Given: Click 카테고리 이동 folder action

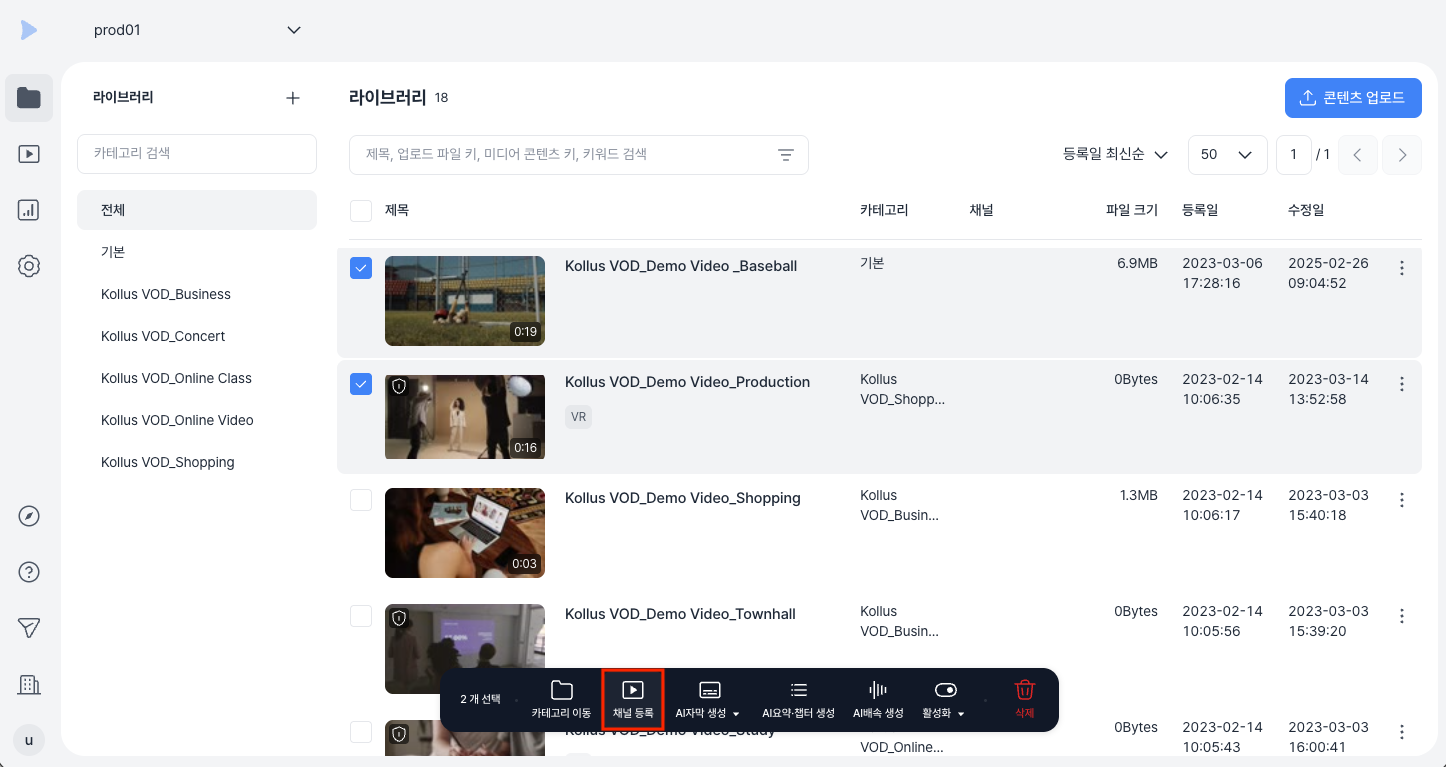Looking at the screenshot, I should (x=561, y=700).
